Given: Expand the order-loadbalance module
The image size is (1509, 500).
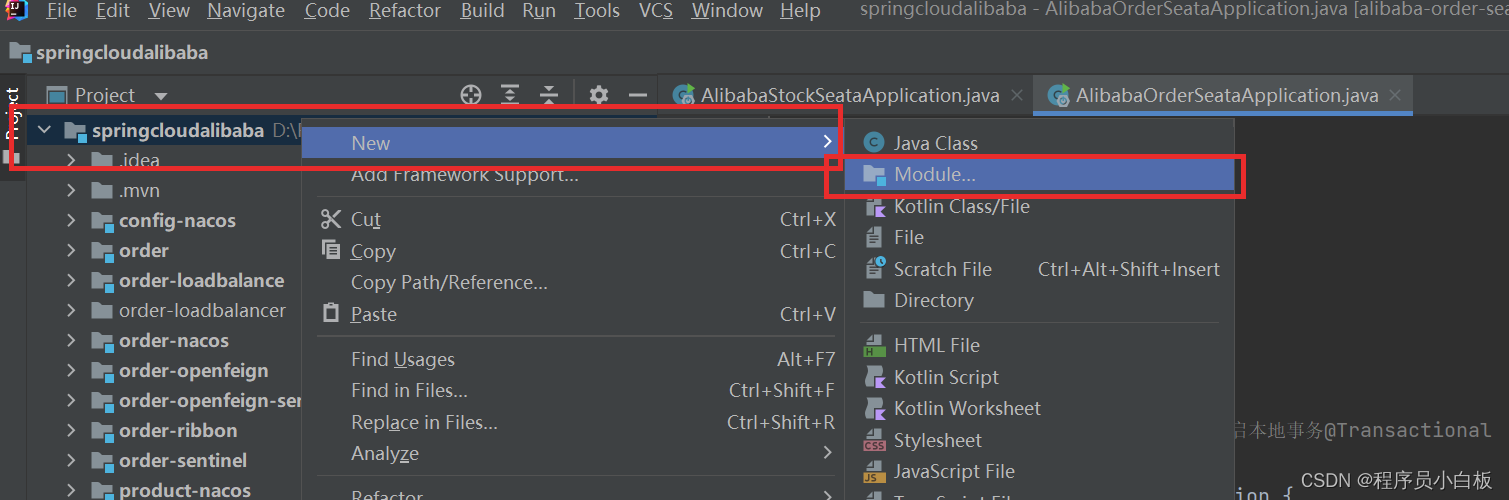Looking at the screenshot, I should pos(71,280).
